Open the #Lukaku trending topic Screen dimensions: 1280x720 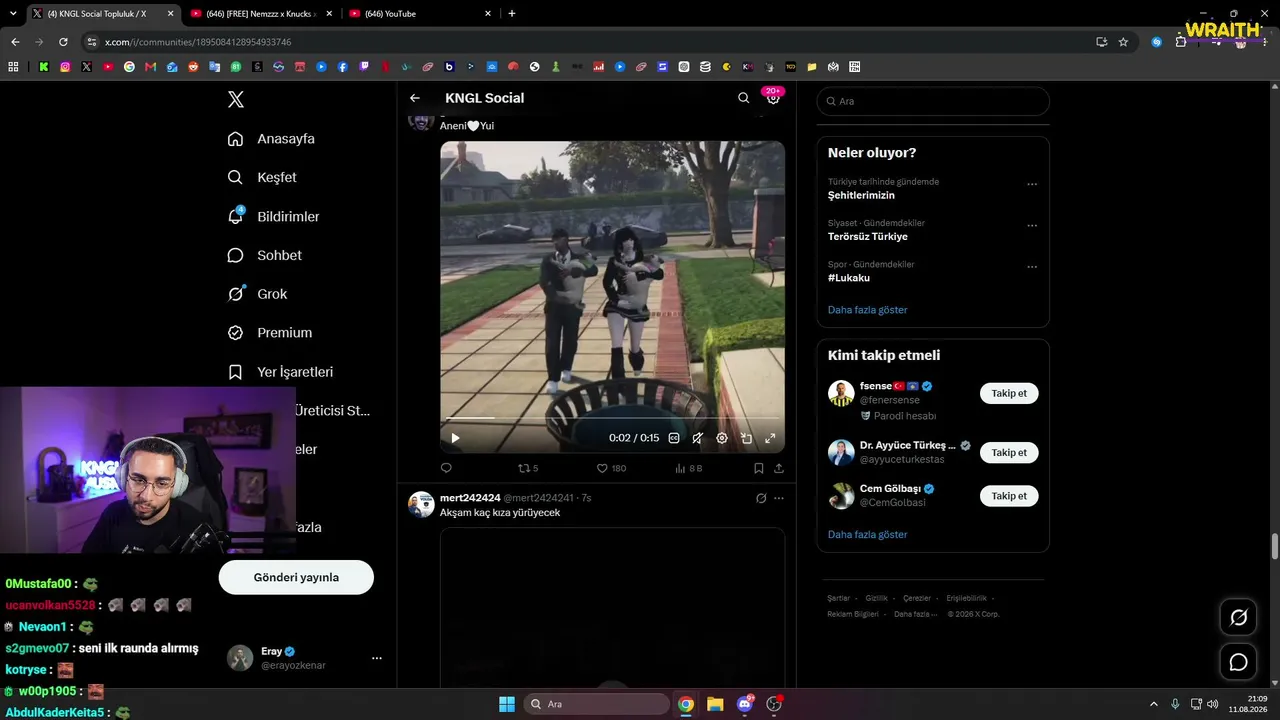[x=849, y=278]
